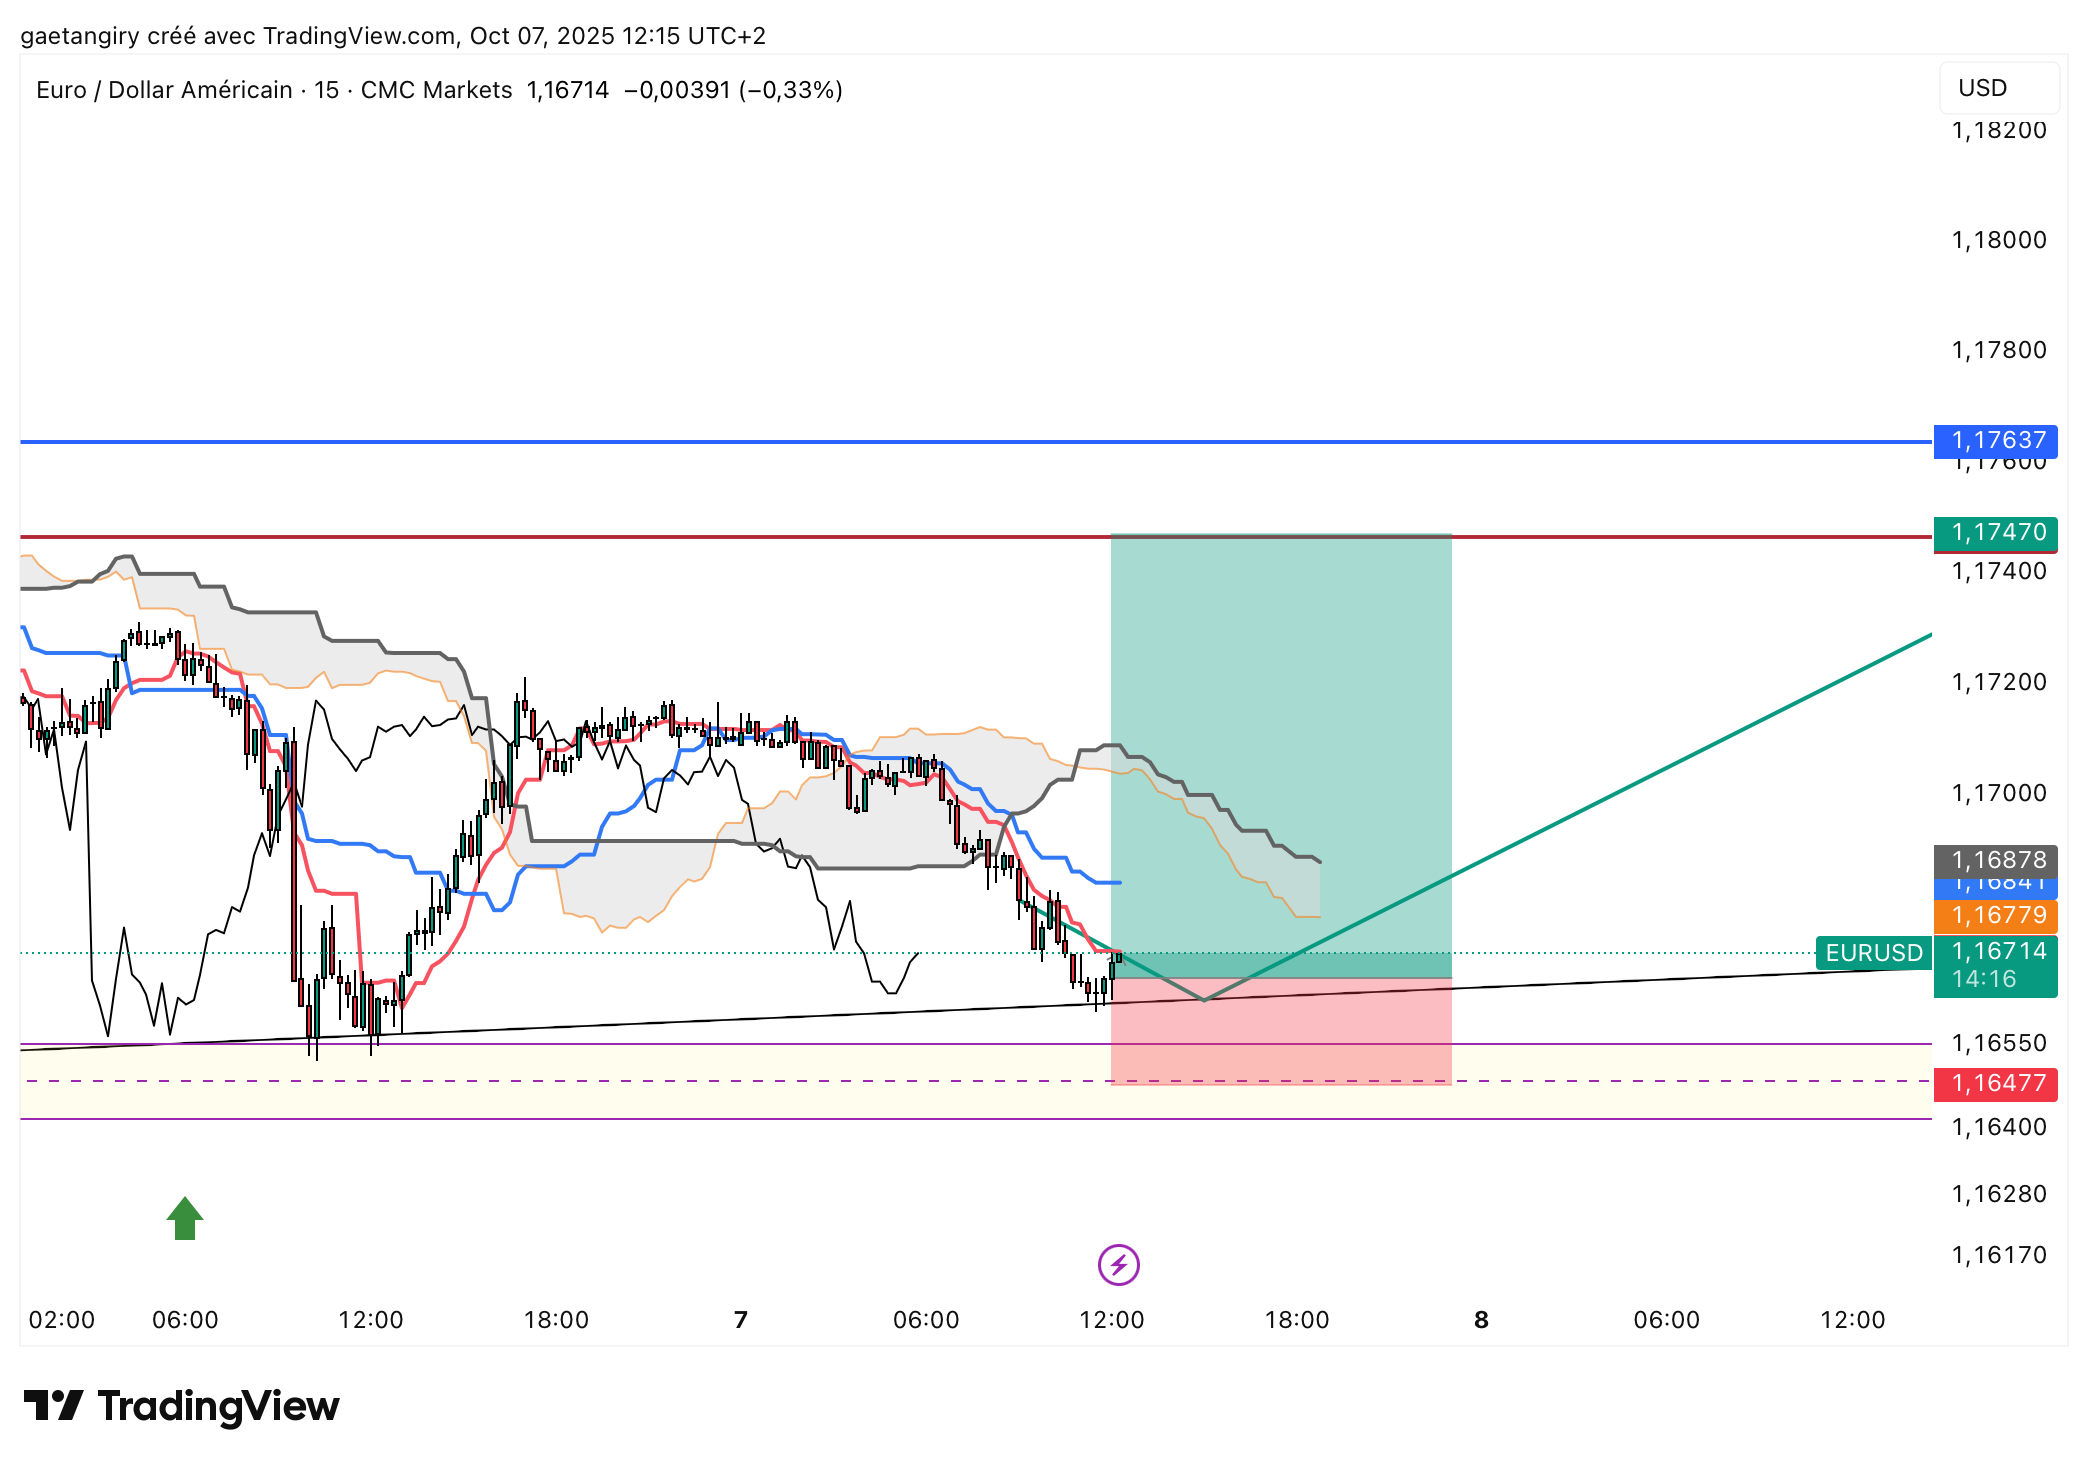This screenshot has width=2088, height=1466.
Task: Select the green profit zone of long position
Action: tap(1280, 680)
